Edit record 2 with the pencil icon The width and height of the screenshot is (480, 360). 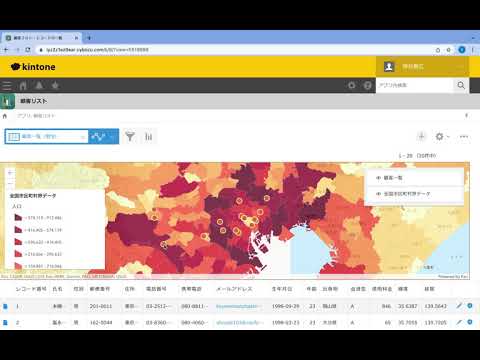click(x=459, y=322)
